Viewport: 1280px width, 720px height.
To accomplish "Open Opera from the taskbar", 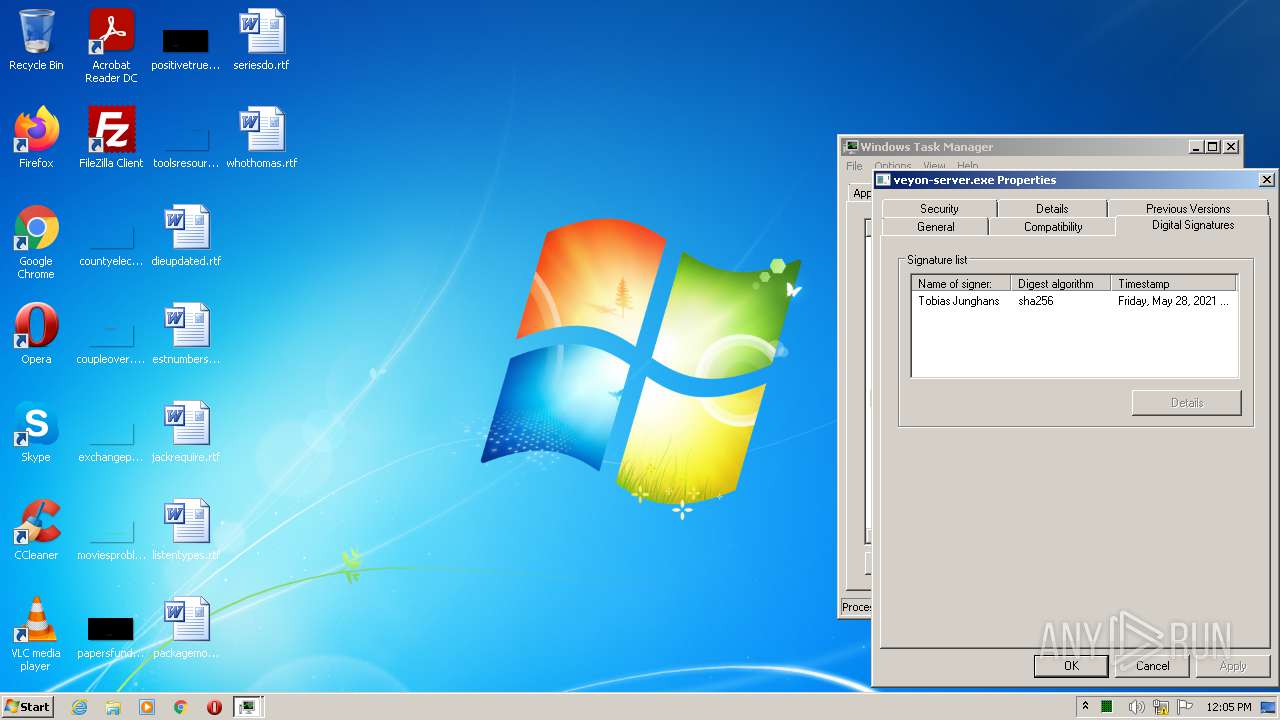I will pos(214,707).
